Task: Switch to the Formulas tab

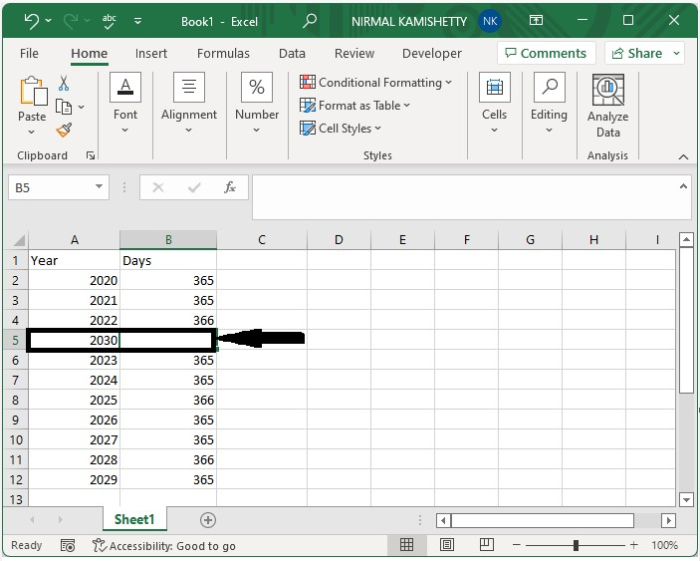Action: click(223, 54)
